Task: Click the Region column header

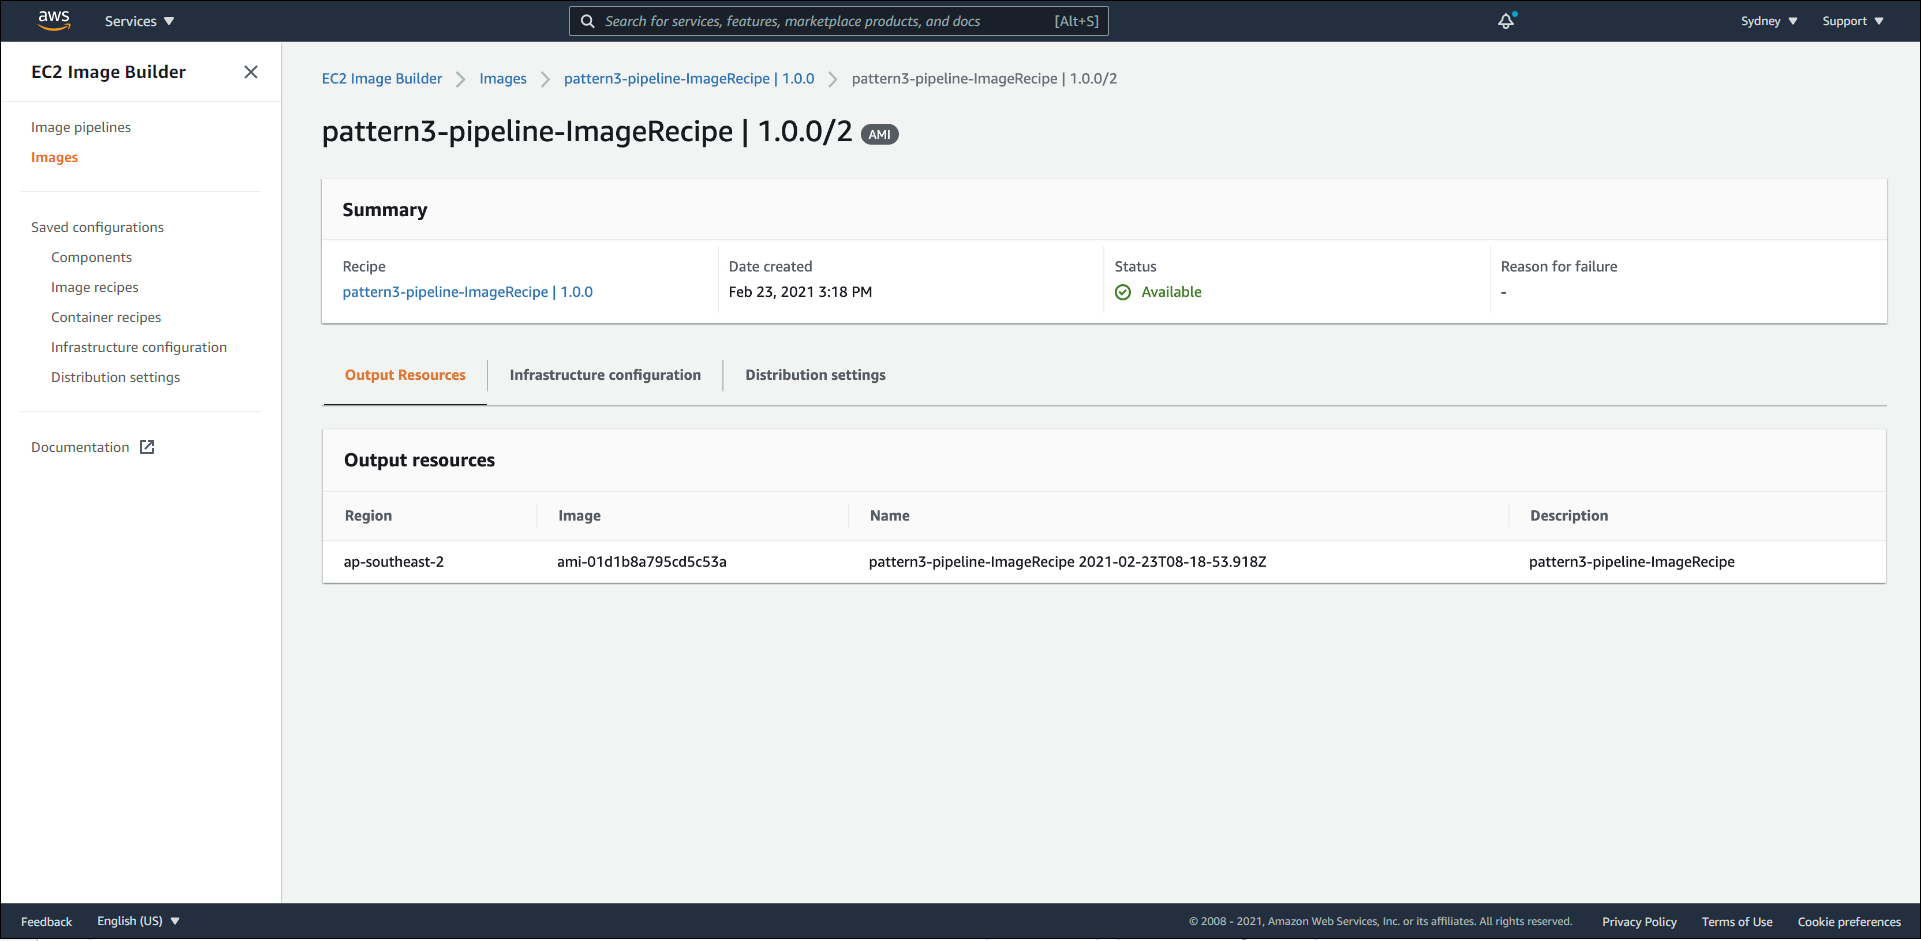Action: tap(368, 516)
